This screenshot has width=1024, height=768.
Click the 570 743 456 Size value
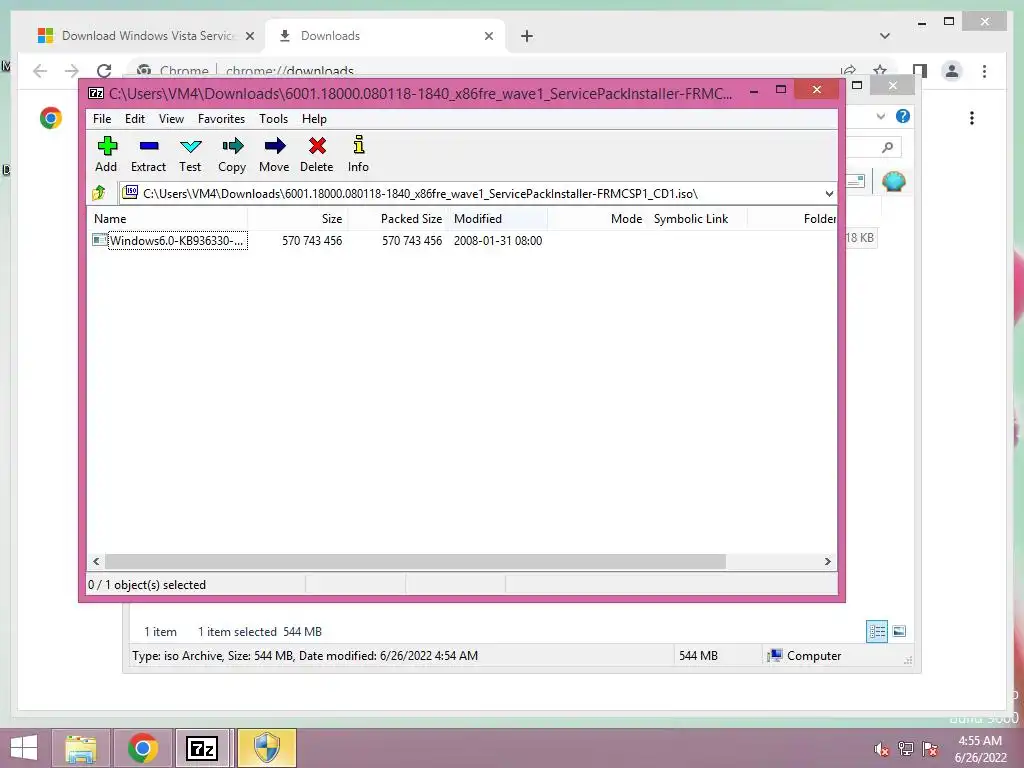pyautogui.click(x=312, y=240)
